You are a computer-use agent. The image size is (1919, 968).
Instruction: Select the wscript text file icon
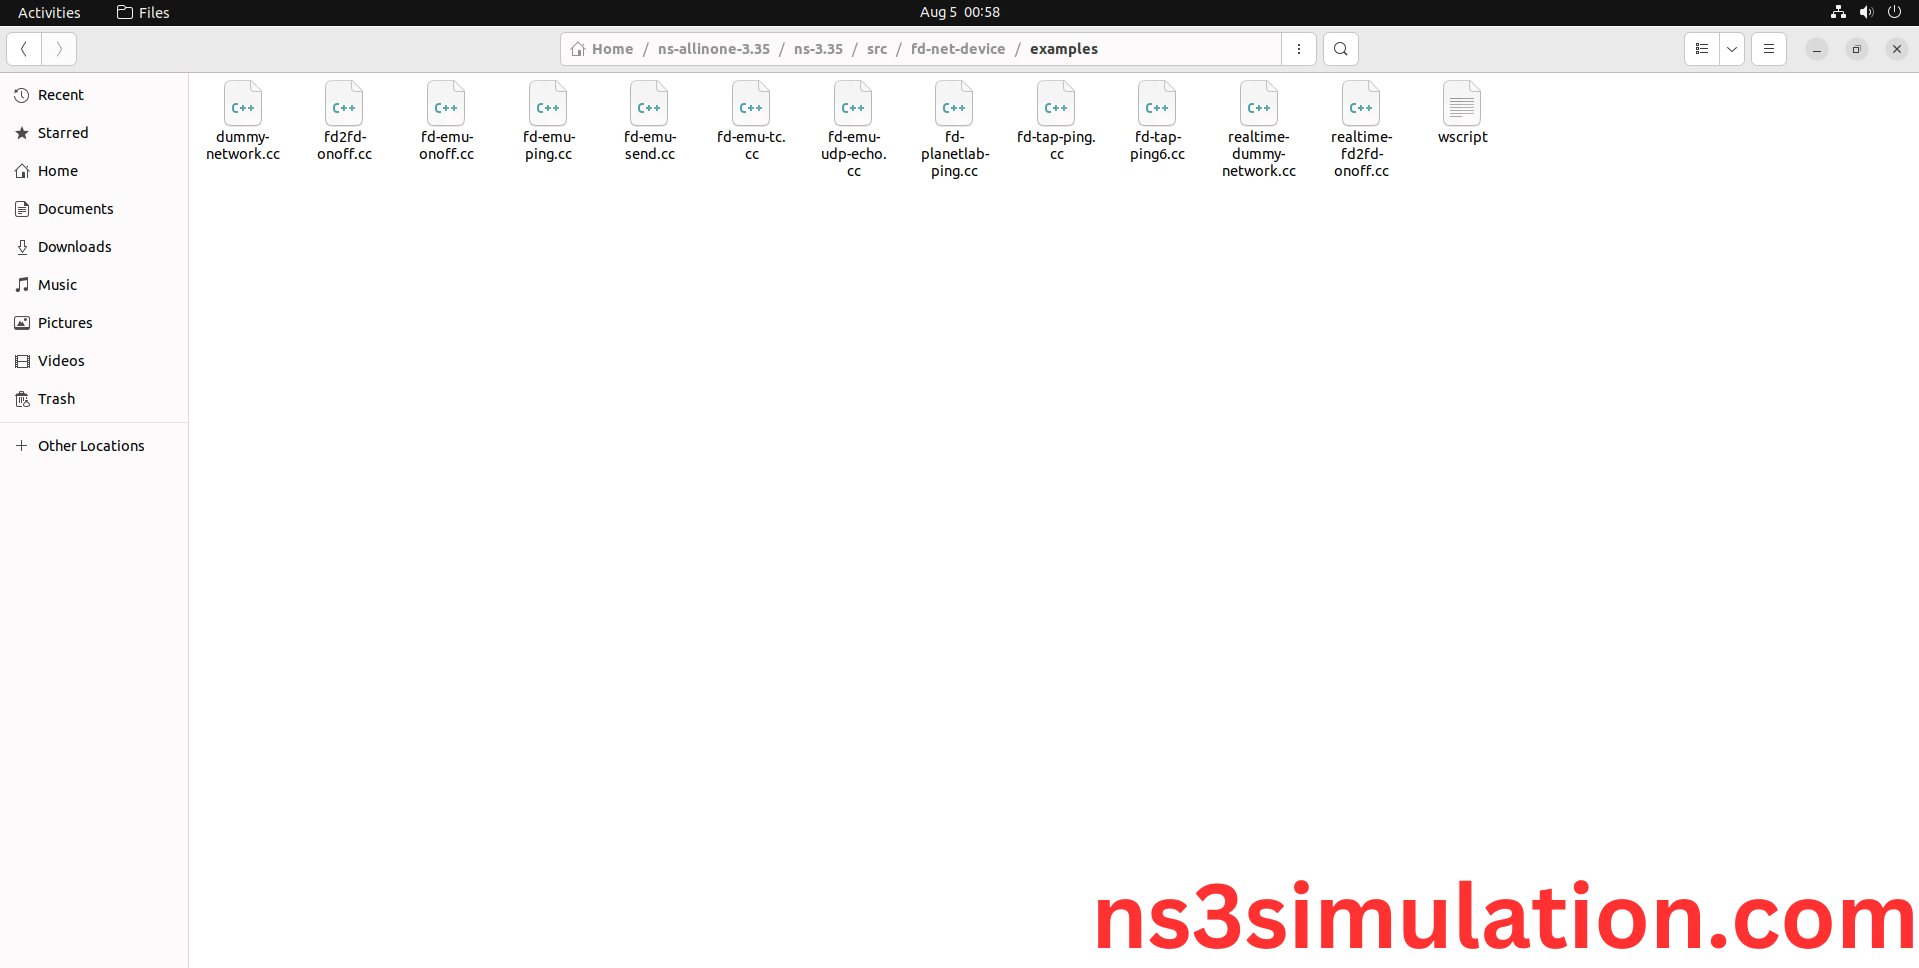(1462, 105)
